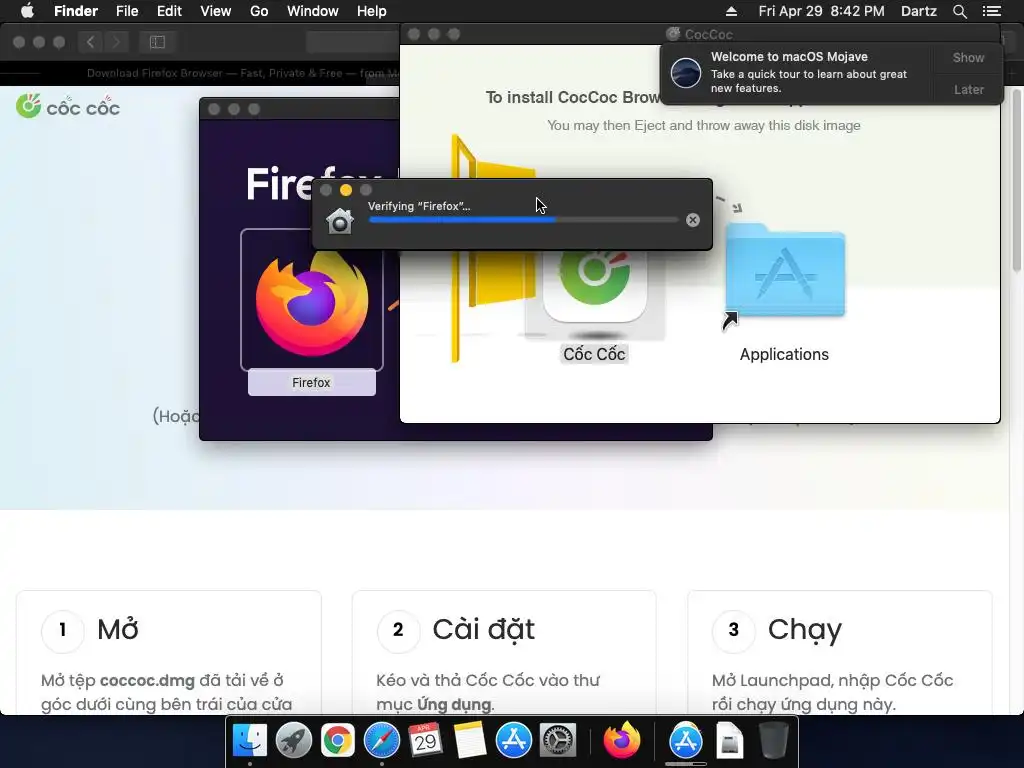Open the Window menu
The height and width of the screenshot is (768, 1024).
[x=313, y=11]
